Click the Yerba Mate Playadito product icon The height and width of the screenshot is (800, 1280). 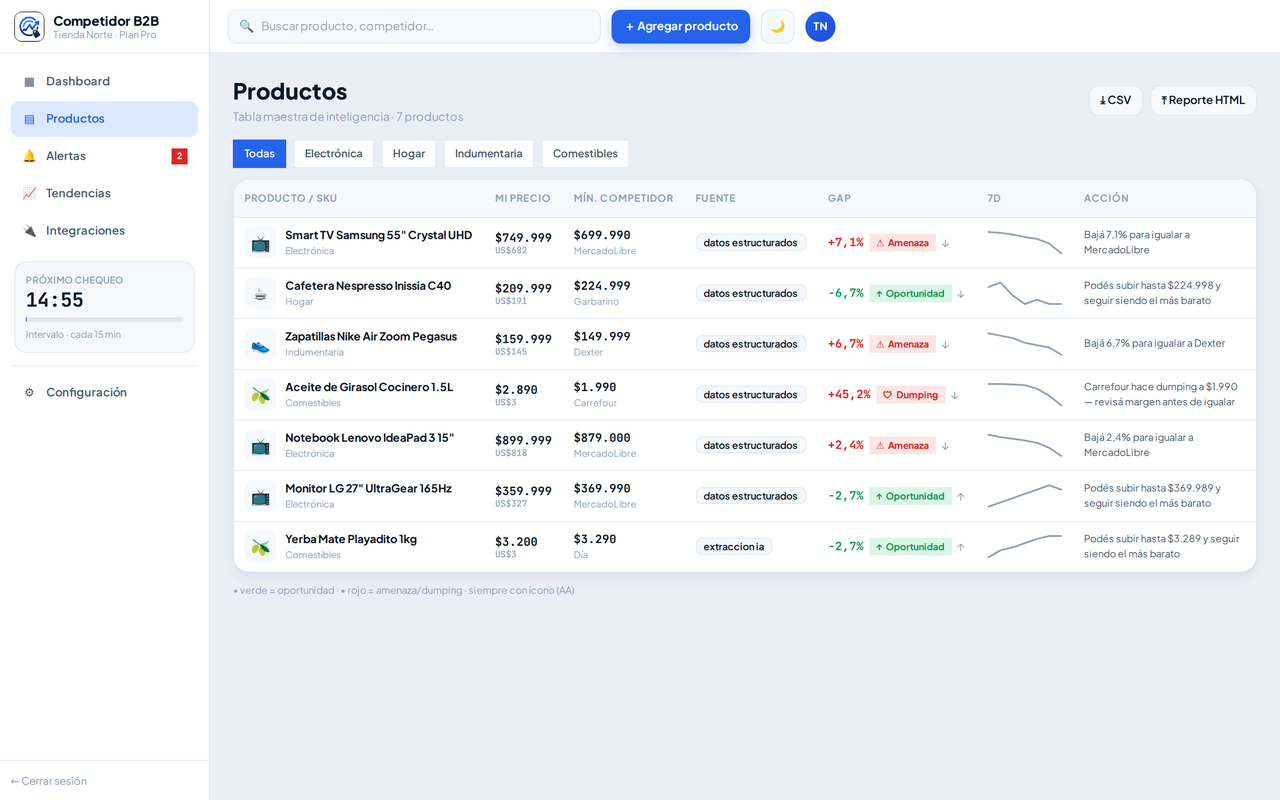click(260, 547)
